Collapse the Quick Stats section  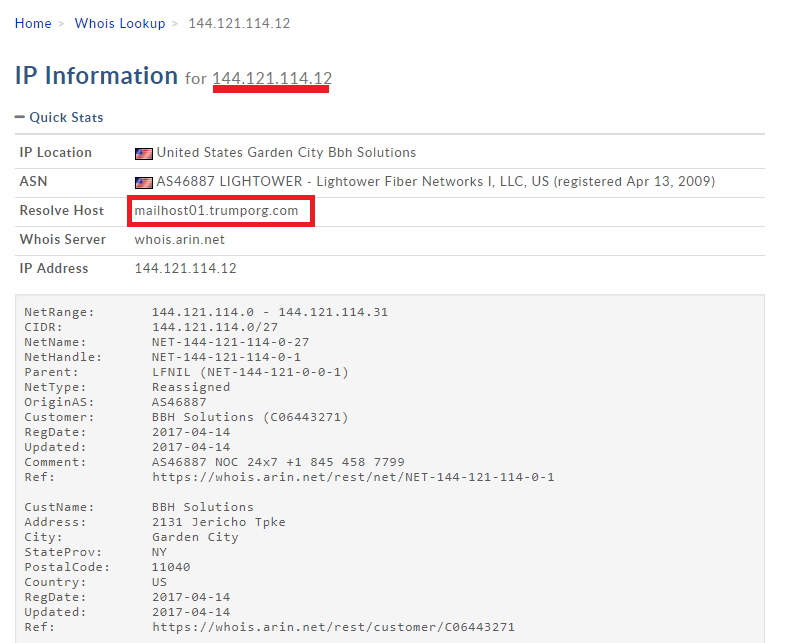pyautogui.click(x=65, y=117)
